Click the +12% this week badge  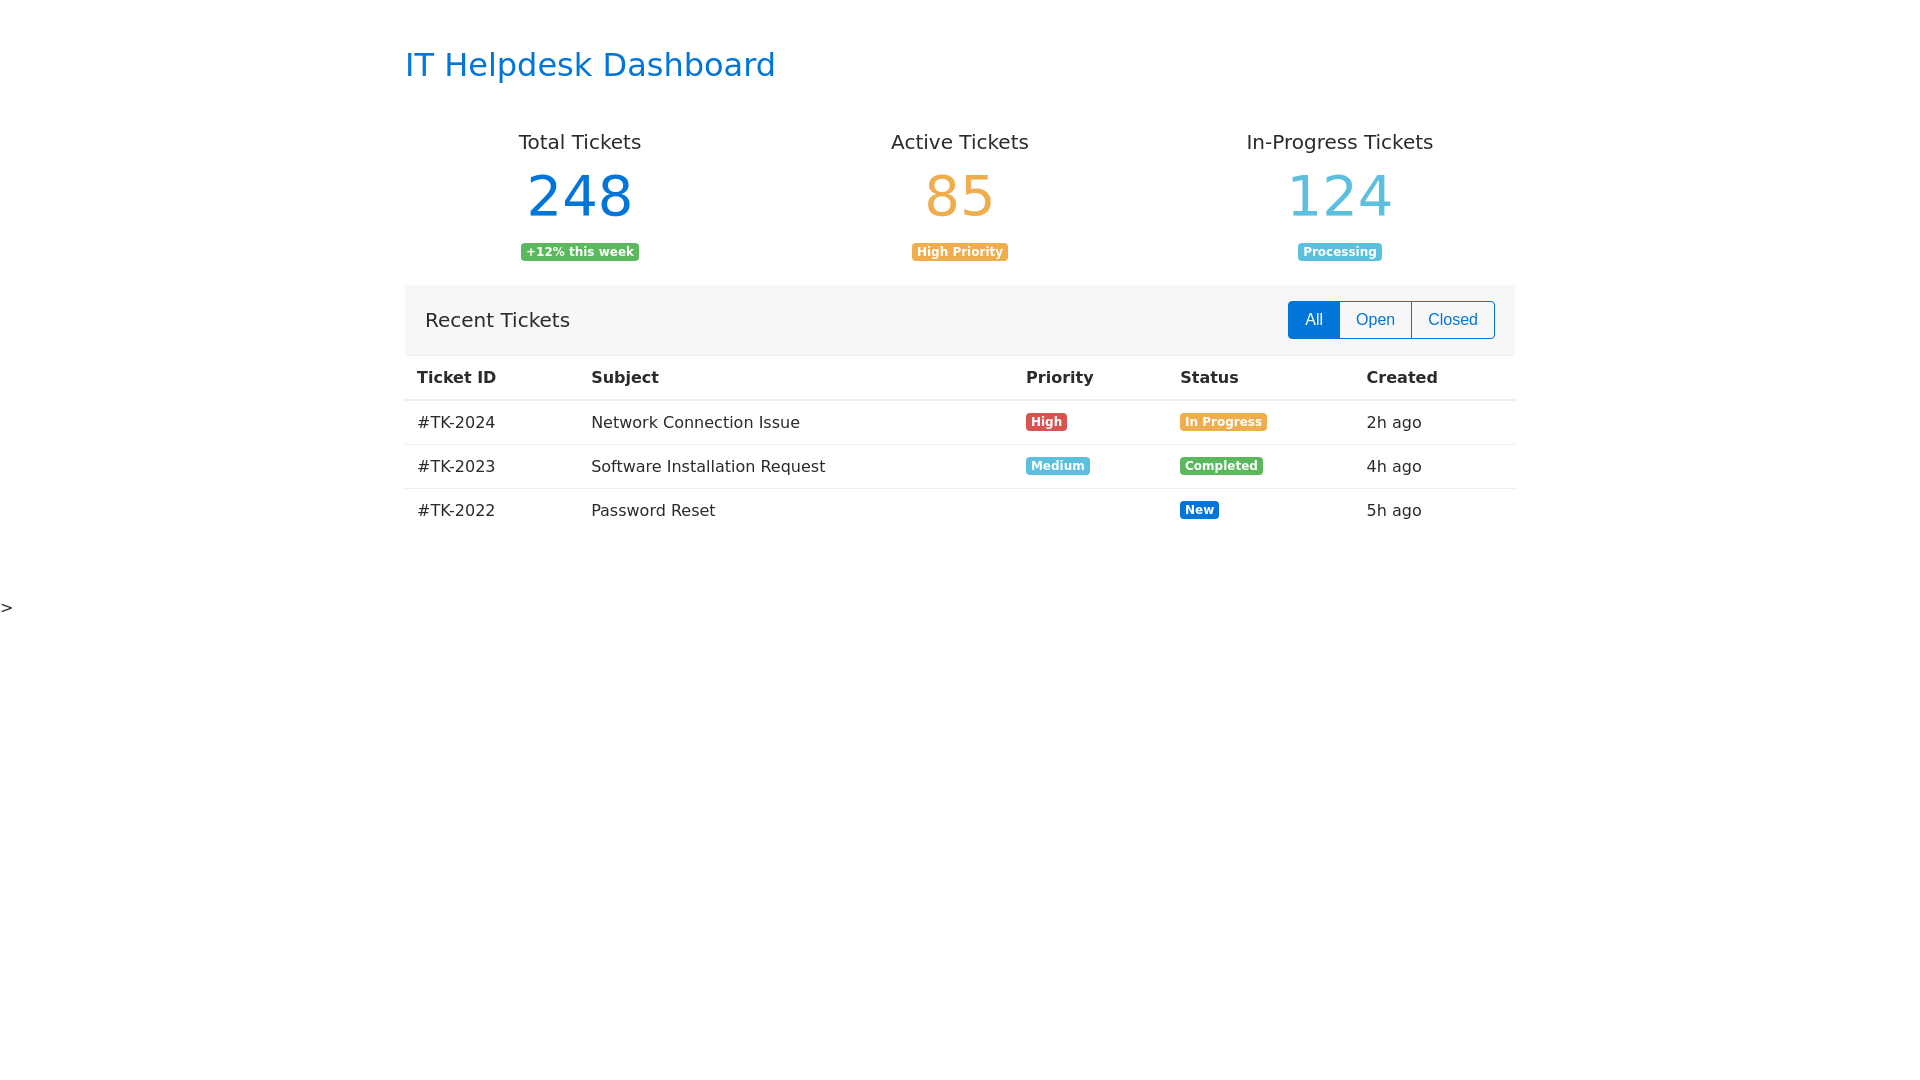point(580,252)
